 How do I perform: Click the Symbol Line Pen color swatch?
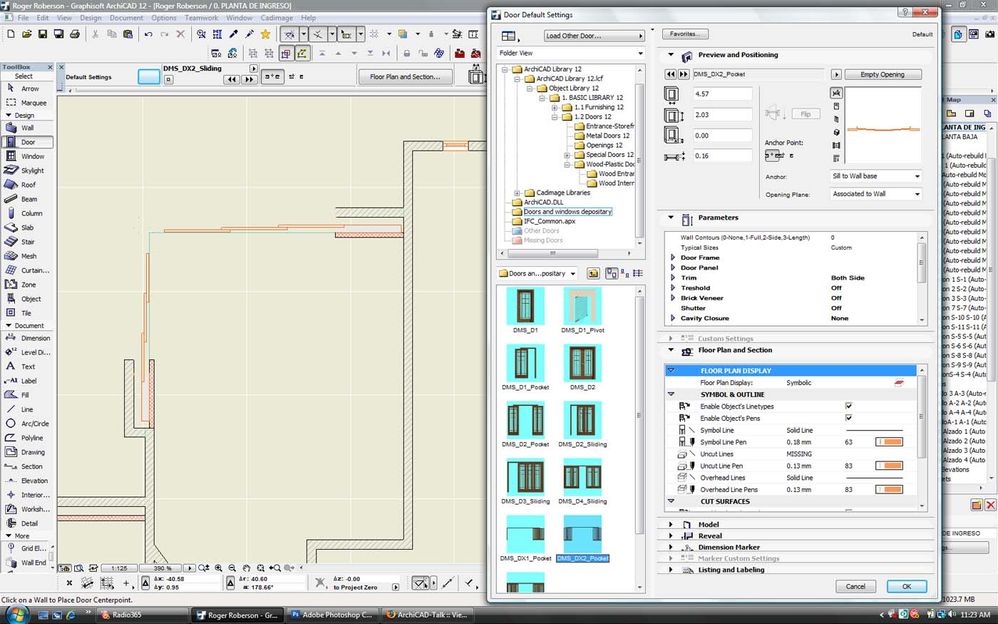[887, 442]
